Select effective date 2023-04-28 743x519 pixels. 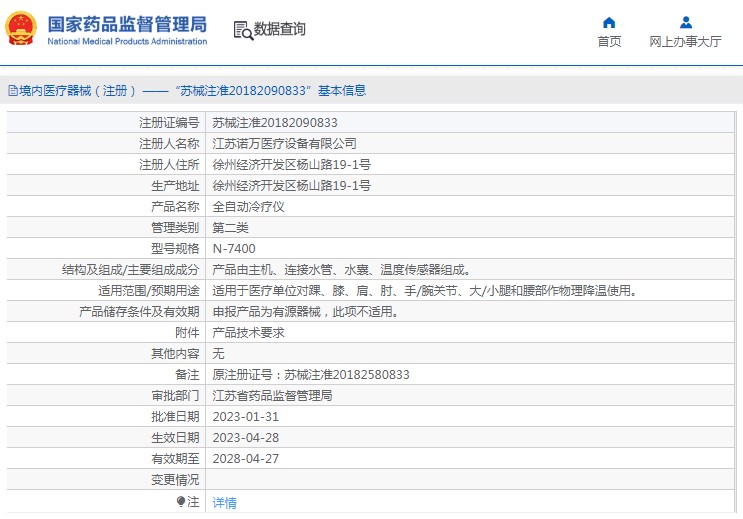(x=245, y=437)
